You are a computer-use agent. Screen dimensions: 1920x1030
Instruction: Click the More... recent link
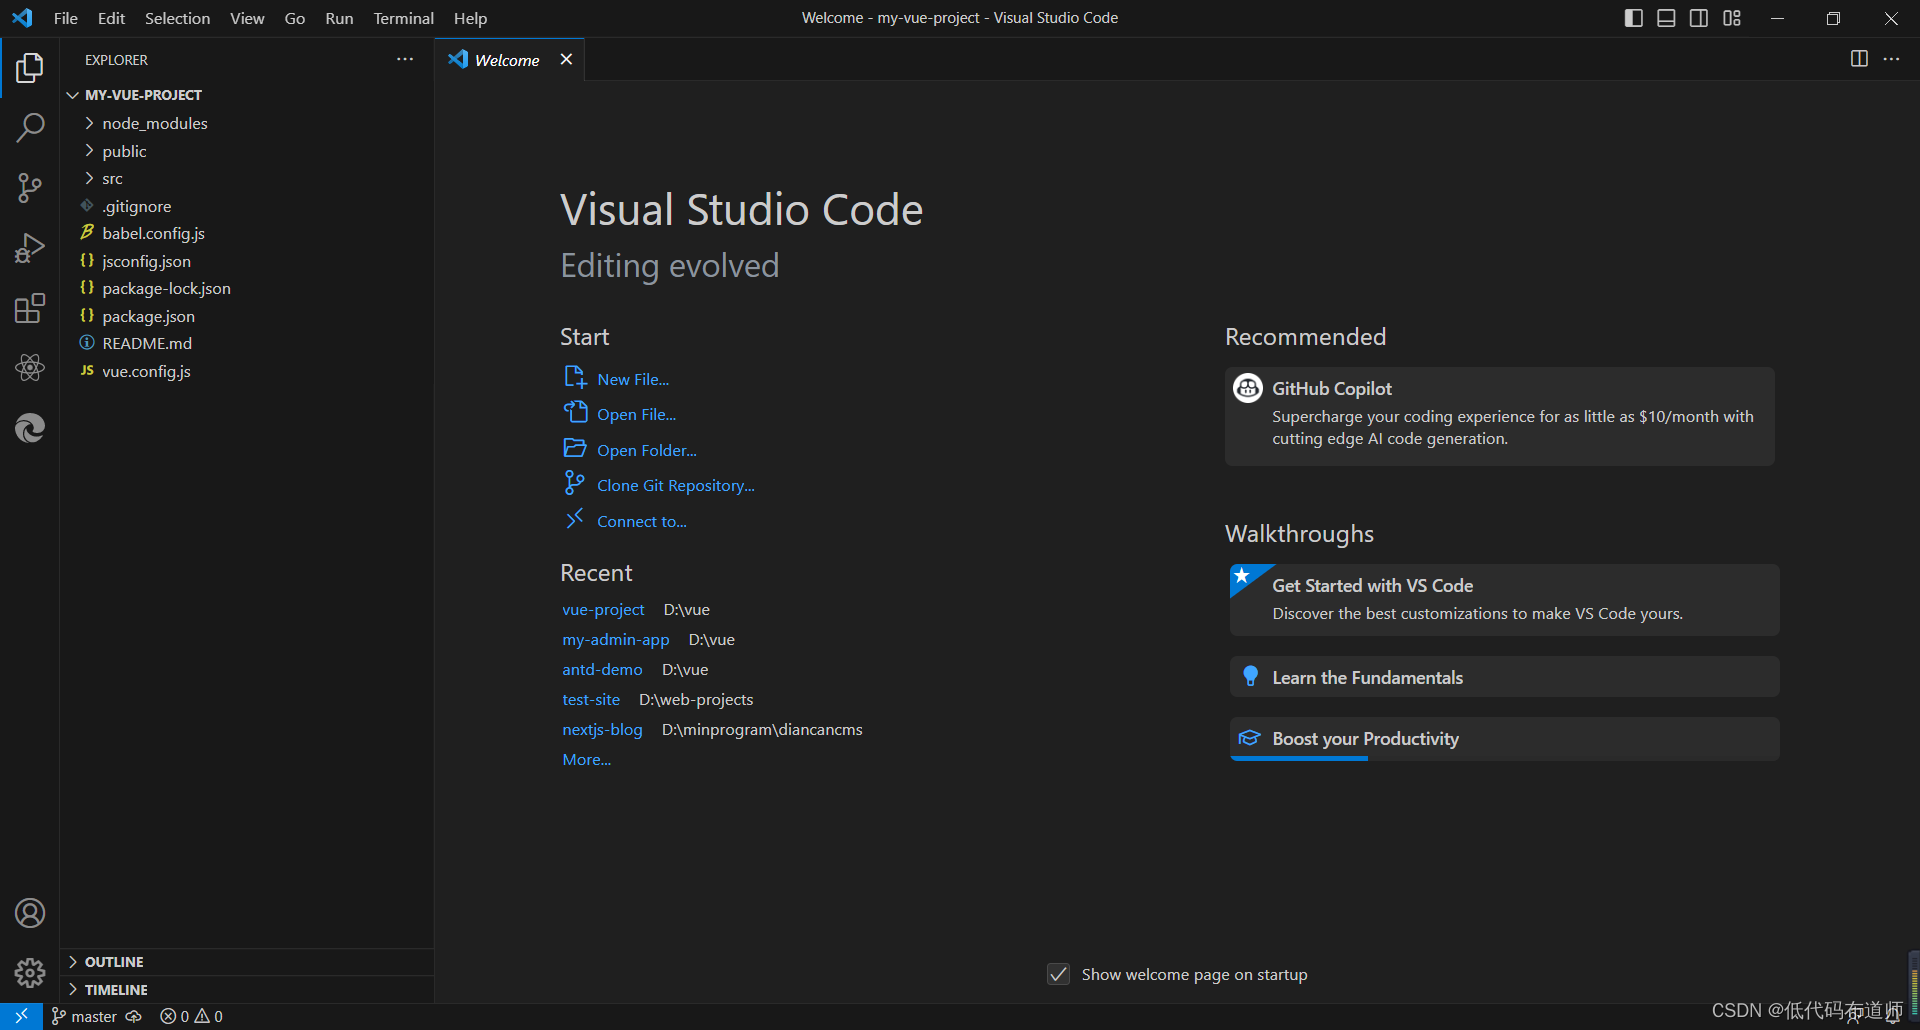click(586, 759)
